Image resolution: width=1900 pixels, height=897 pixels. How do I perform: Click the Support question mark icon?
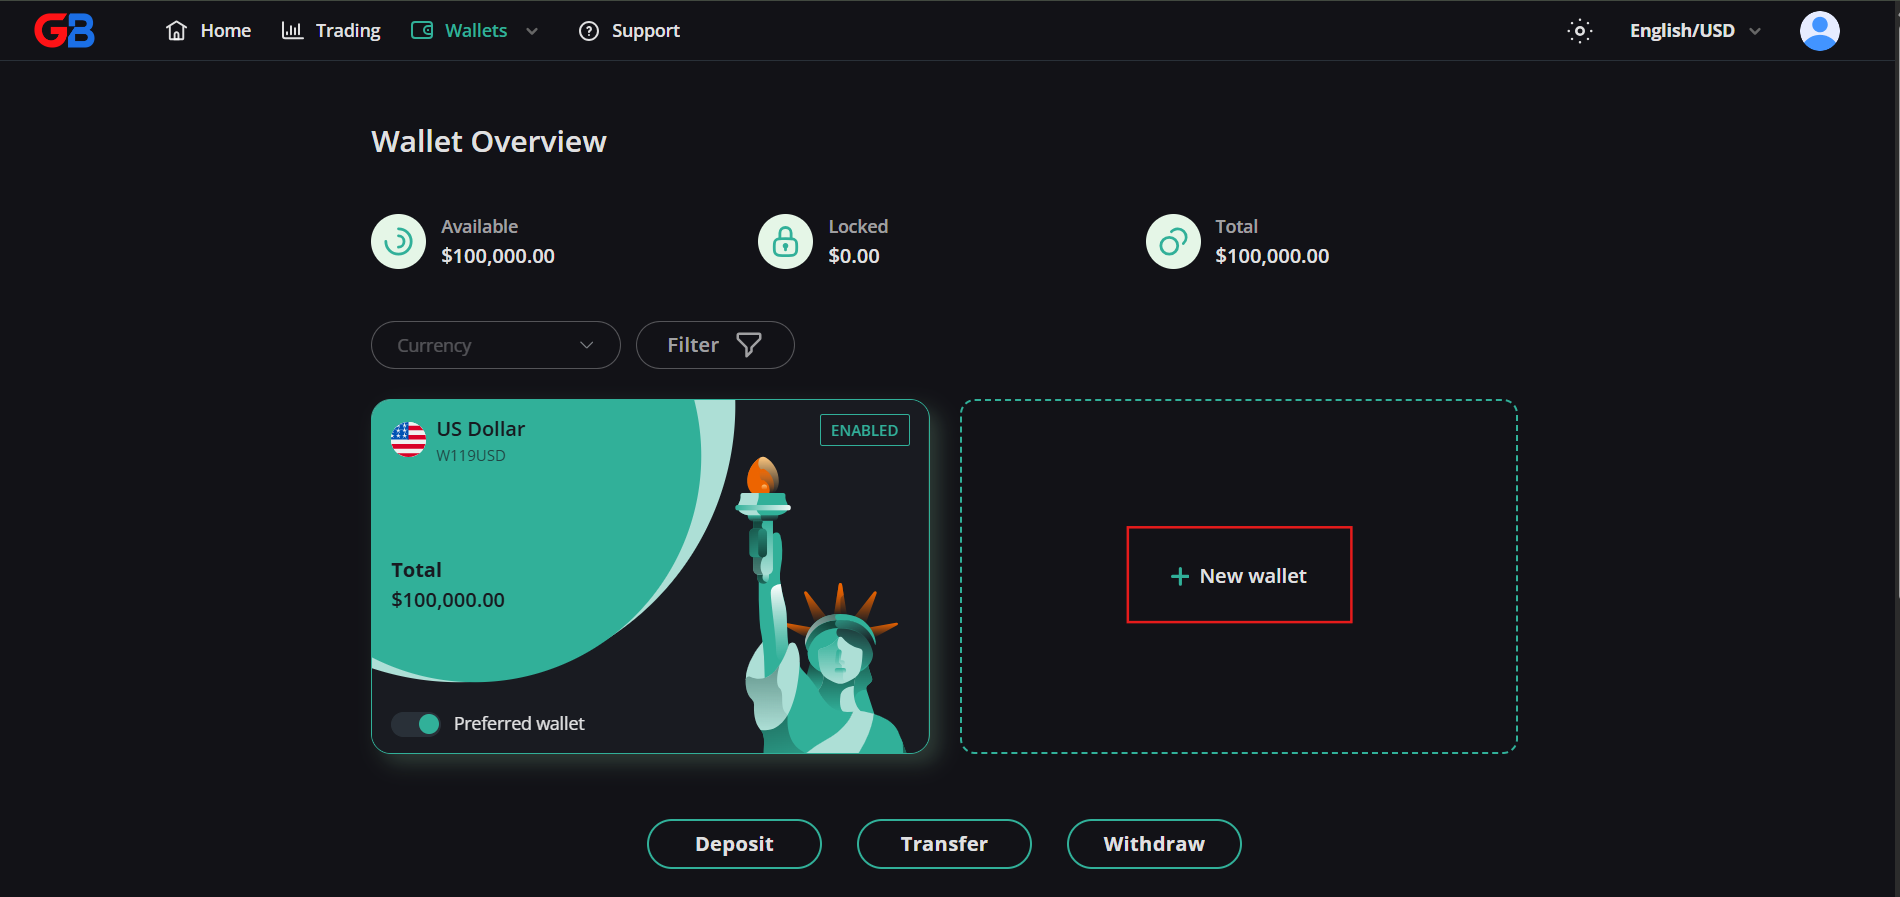point(589,31)
